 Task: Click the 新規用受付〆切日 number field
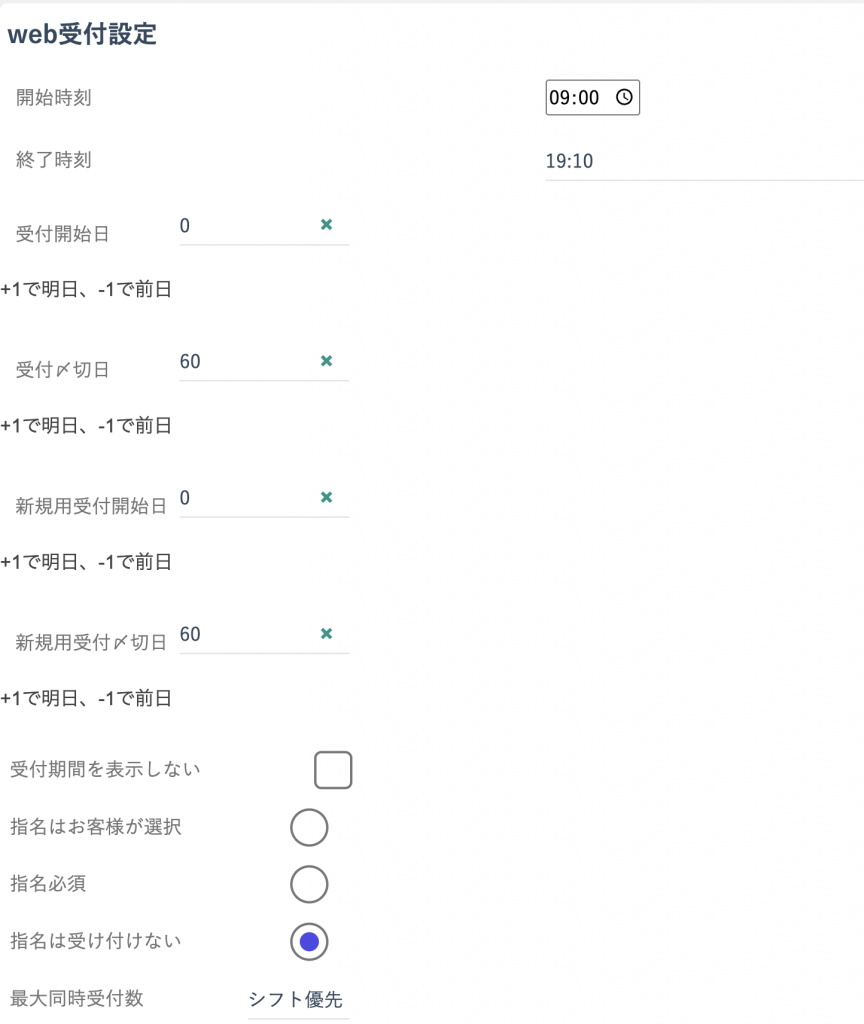tap(248, 635)
